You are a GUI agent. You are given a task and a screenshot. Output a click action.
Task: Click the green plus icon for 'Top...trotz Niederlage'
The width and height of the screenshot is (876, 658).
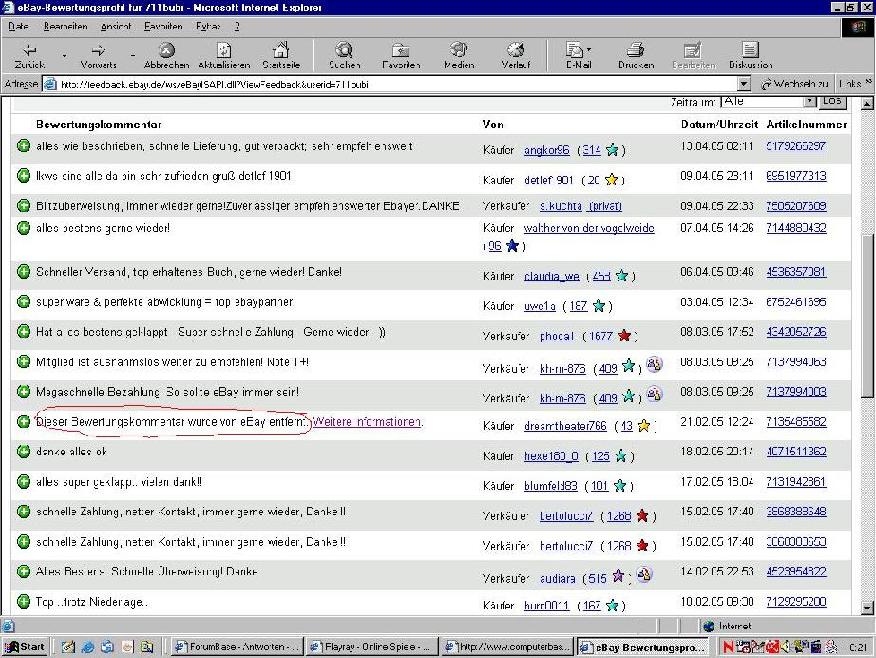coord(23,602)
